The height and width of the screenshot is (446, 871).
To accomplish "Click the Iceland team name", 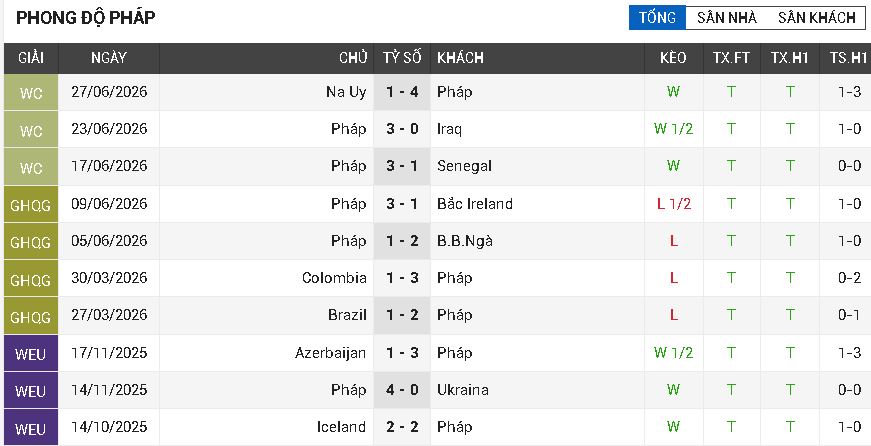I will coord(341,427).
